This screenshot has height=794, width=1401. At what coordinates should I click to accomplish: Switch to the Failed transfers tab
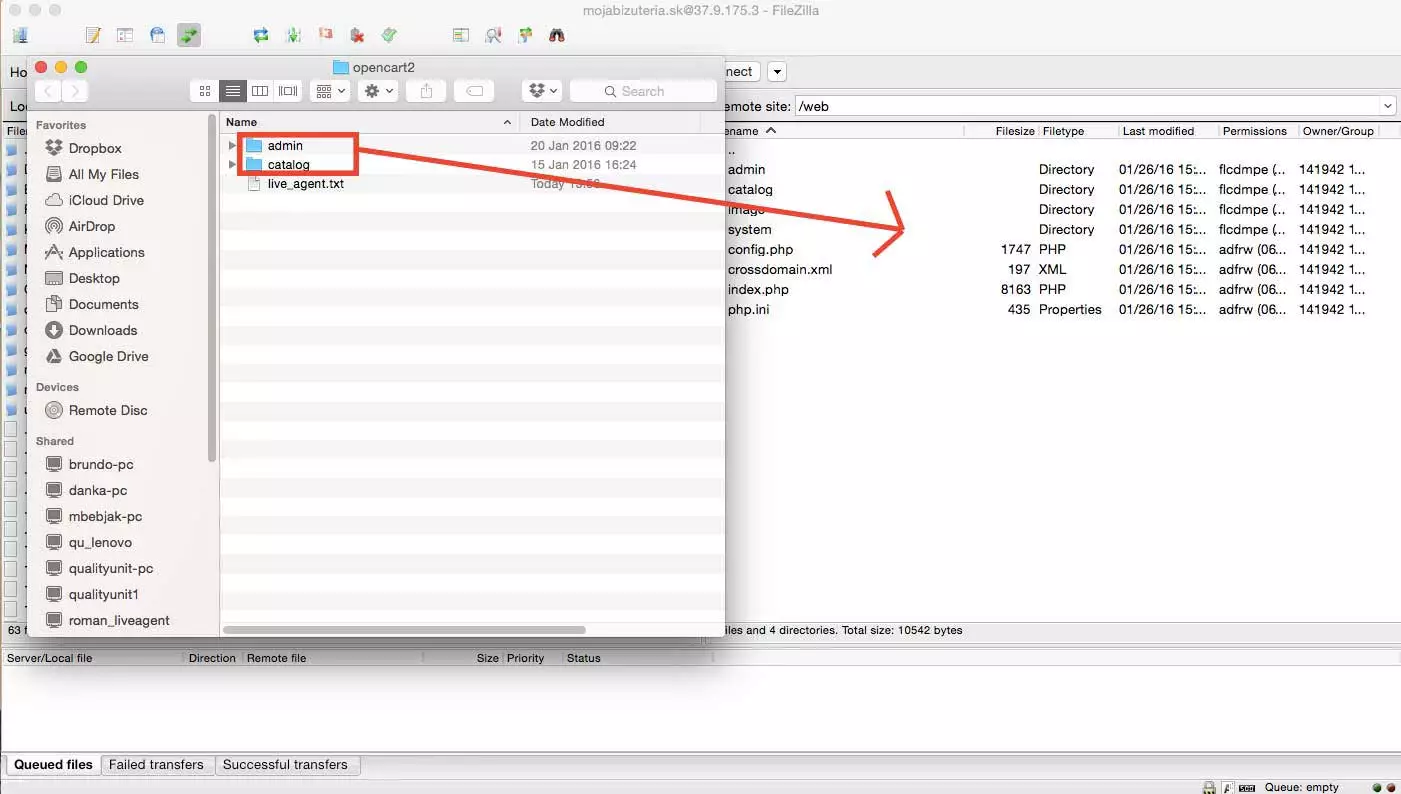pyautogui.click(x=156, y=764)
